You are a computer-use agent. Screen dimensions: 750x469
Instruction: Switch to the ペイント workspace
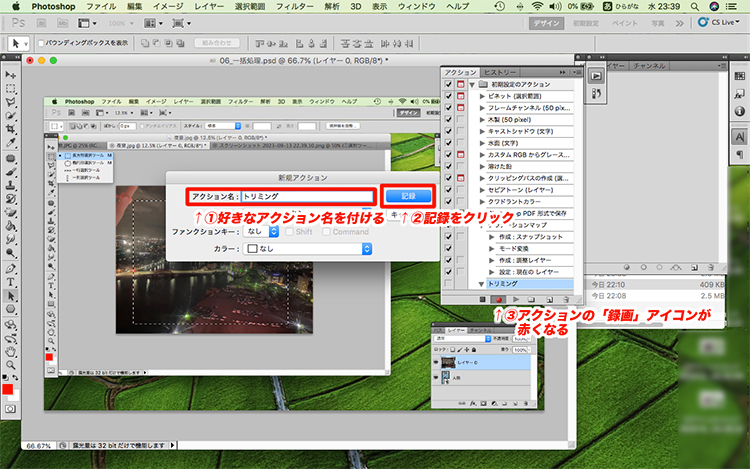tap(625, 23)
